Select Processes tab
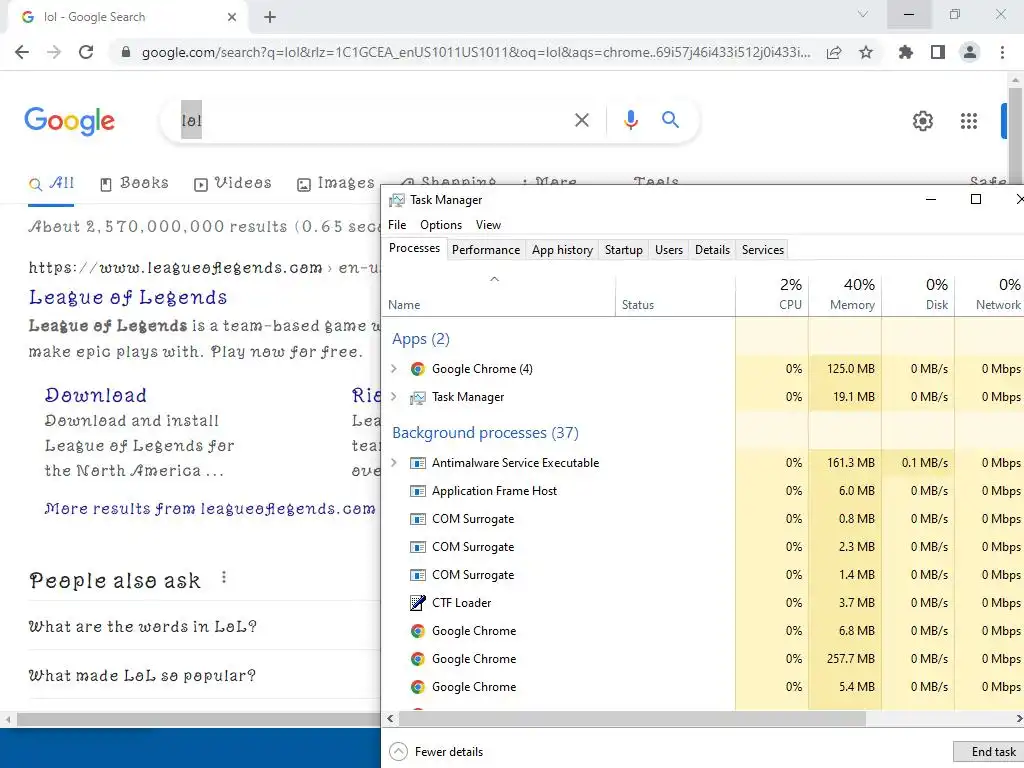The width and height of the screenshot is (1024, 768). pyautogui.click(x=414, y=248)
